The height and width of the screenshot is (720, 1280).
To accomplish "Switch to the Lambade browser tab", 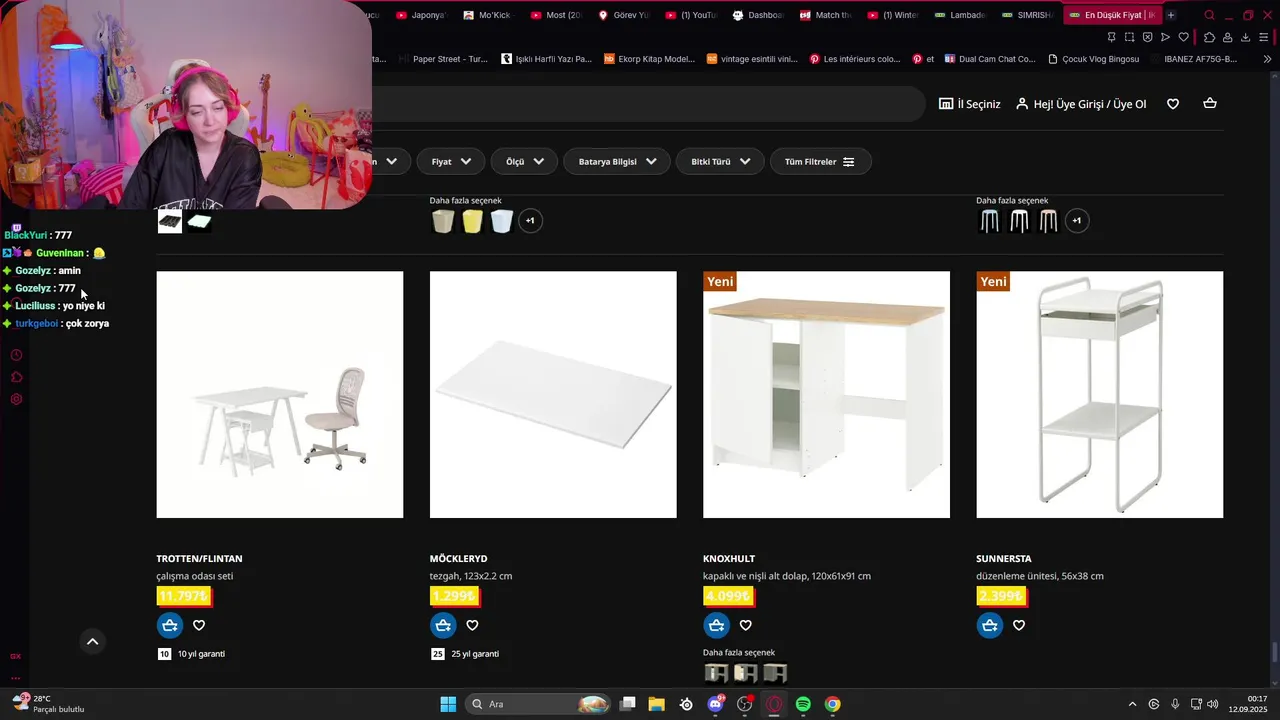I will tap(960, 15).
